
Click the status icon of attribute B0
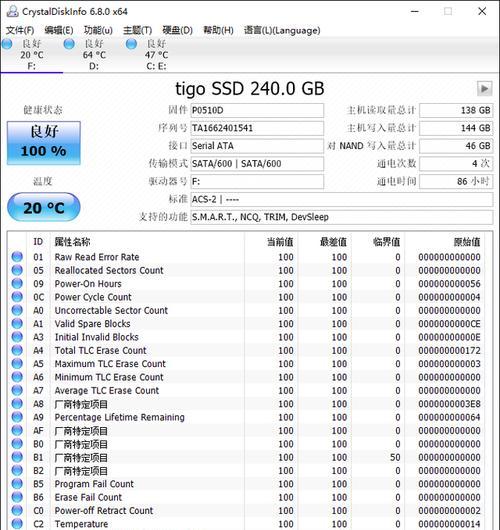pyautogui.click(x=17, y=444)
